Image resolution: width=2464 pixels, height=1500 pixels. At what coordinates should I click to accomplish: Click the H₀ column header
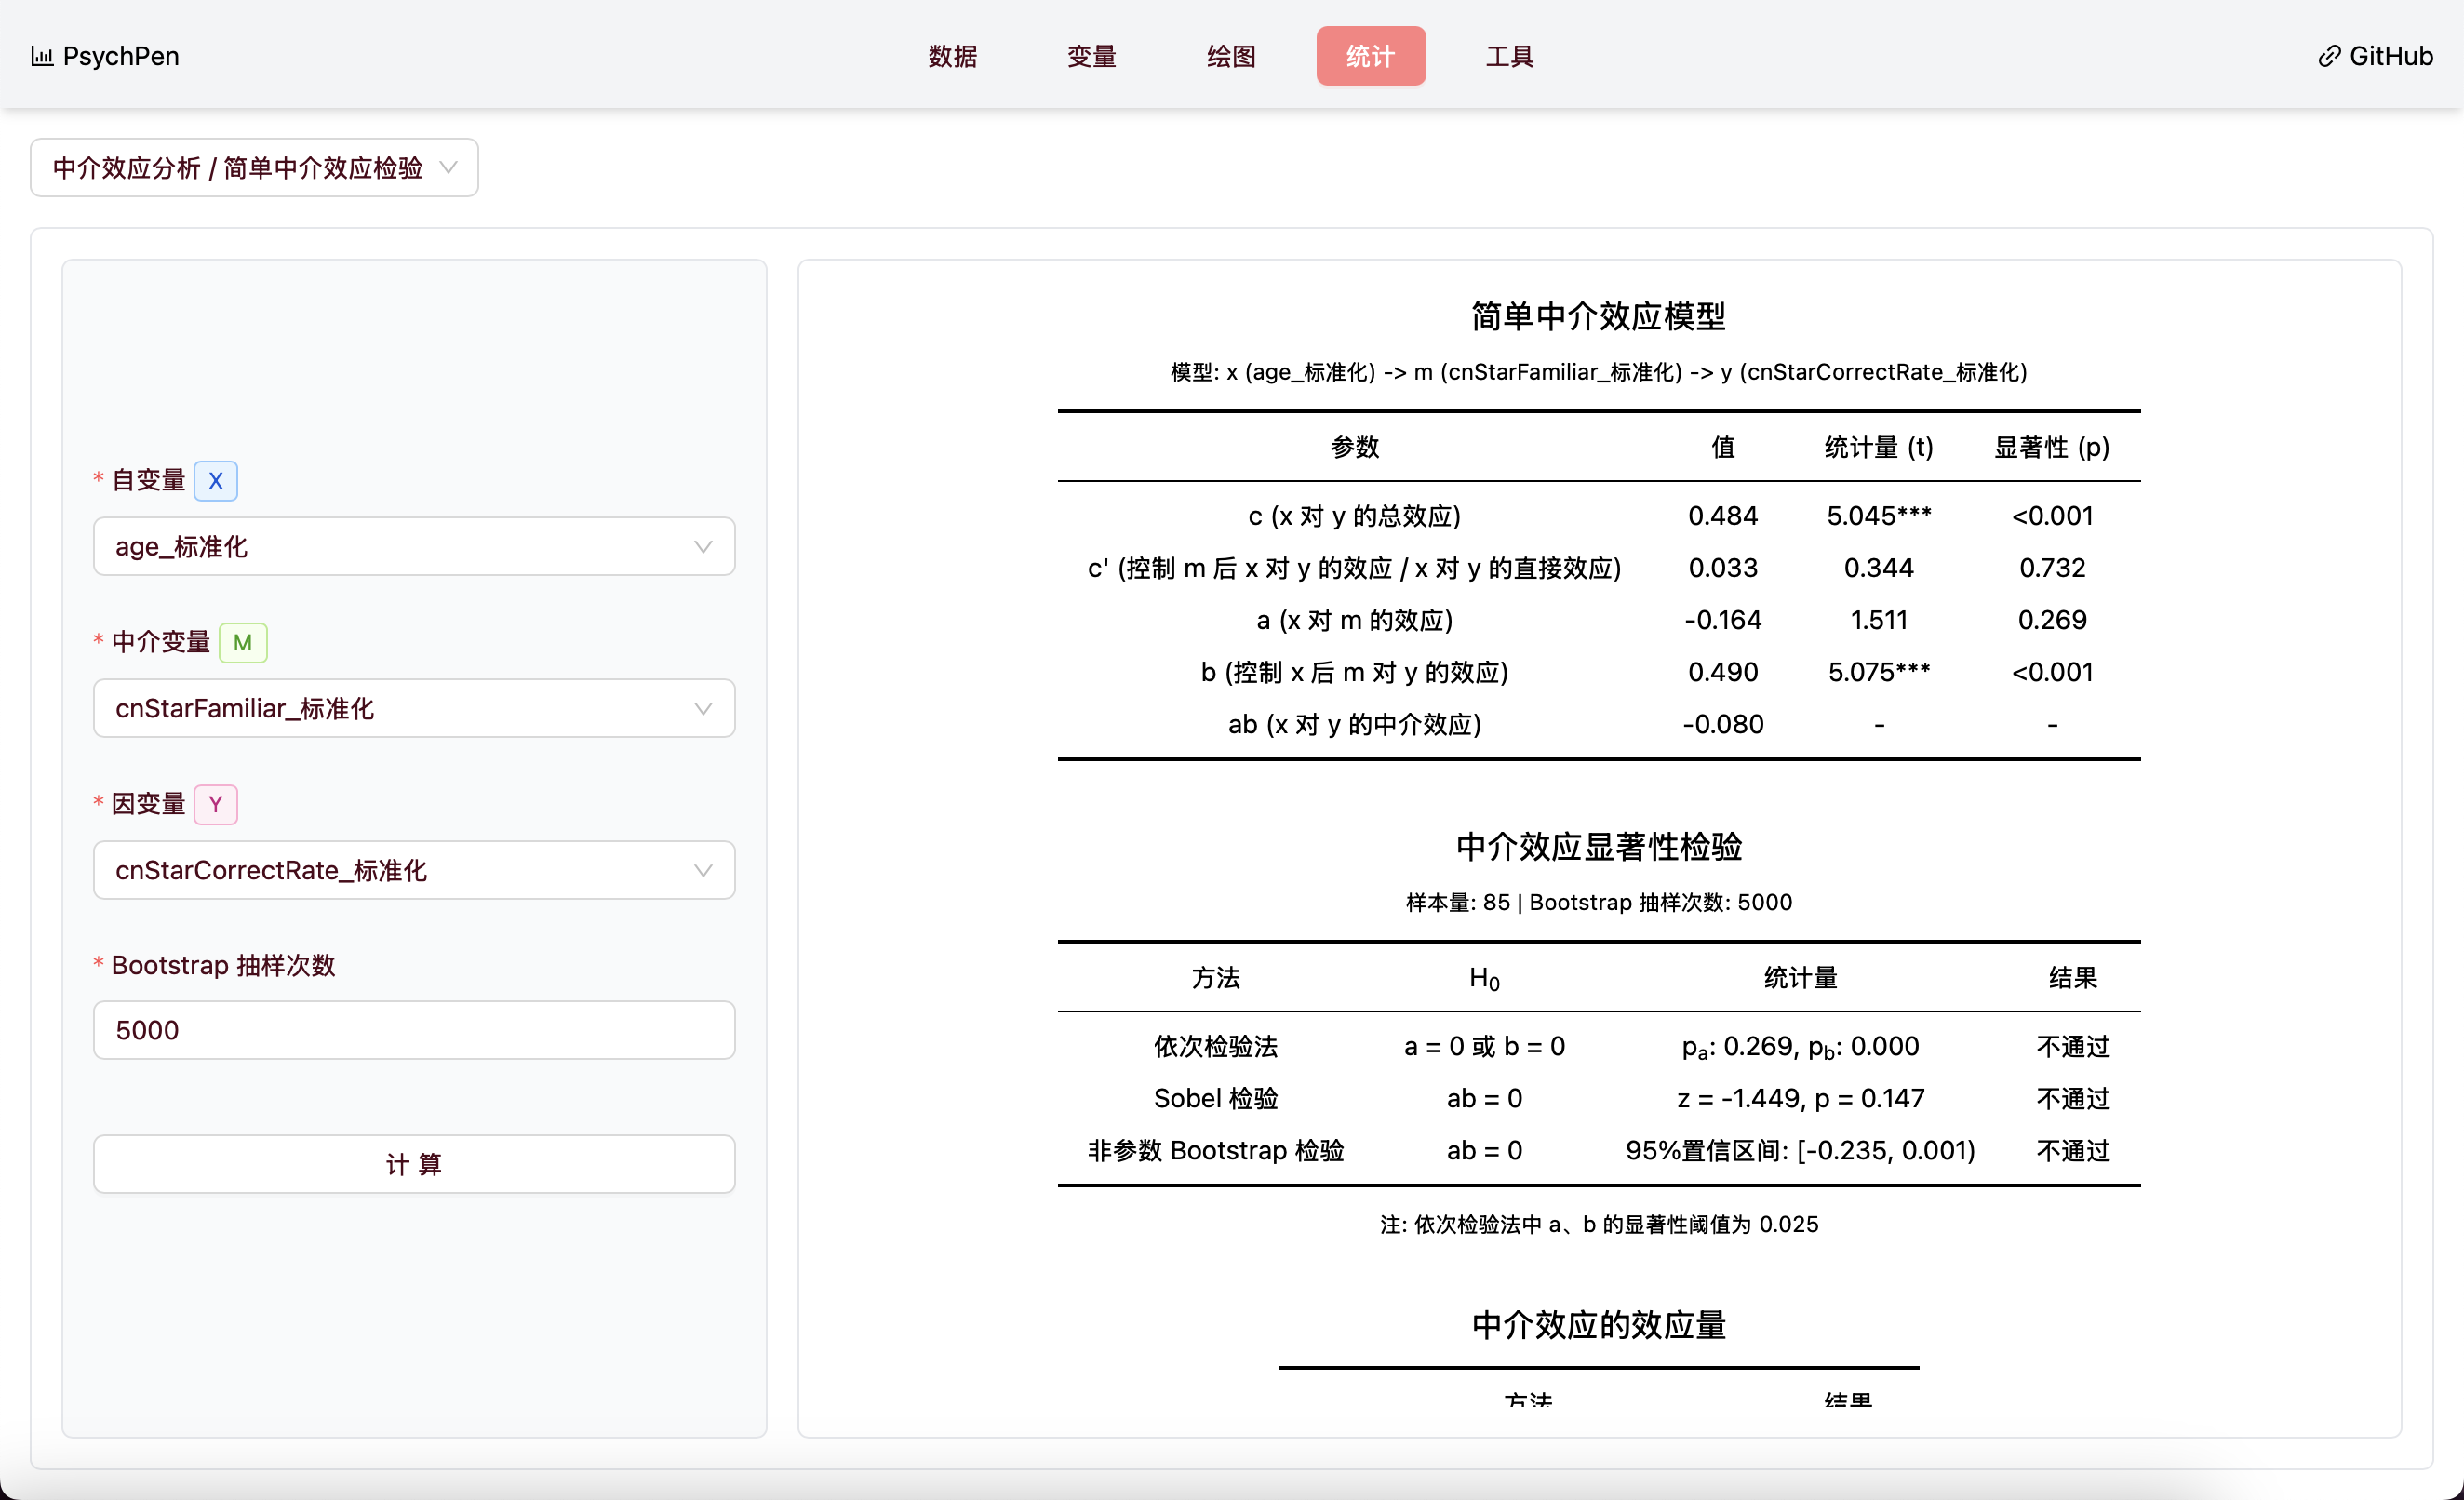pos(1484,978)
